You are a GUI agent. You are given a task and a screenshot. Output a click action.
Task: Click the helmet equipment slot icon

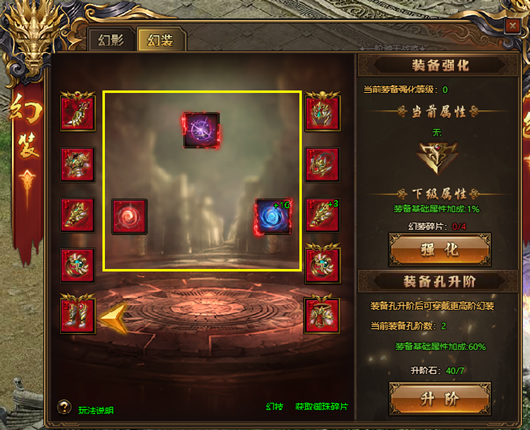pos(322,113)
